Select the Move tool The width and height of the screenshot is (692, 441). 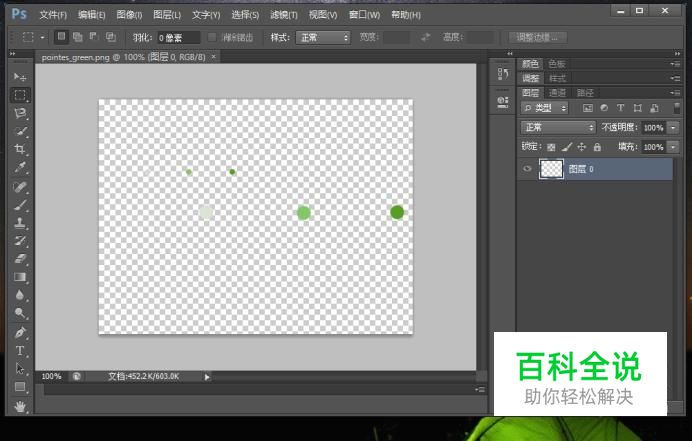pos(20,77)
